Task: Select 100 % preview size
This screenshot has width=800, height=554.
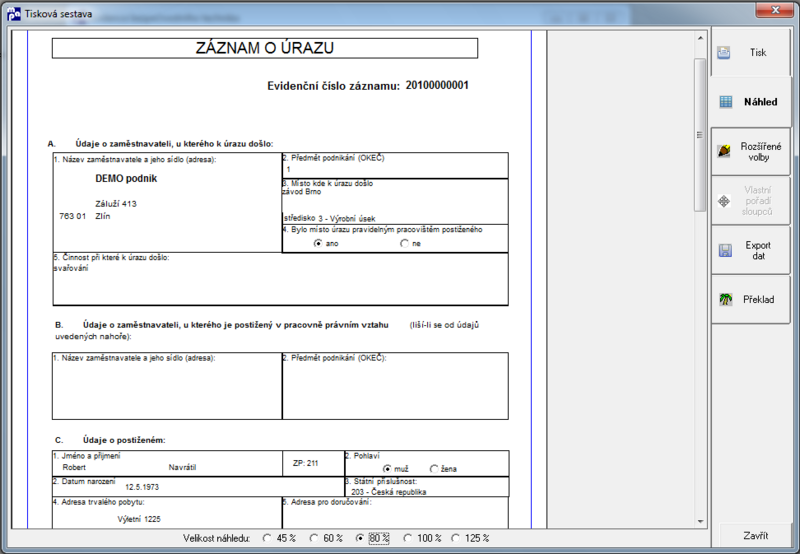Action: coord(407,538)
